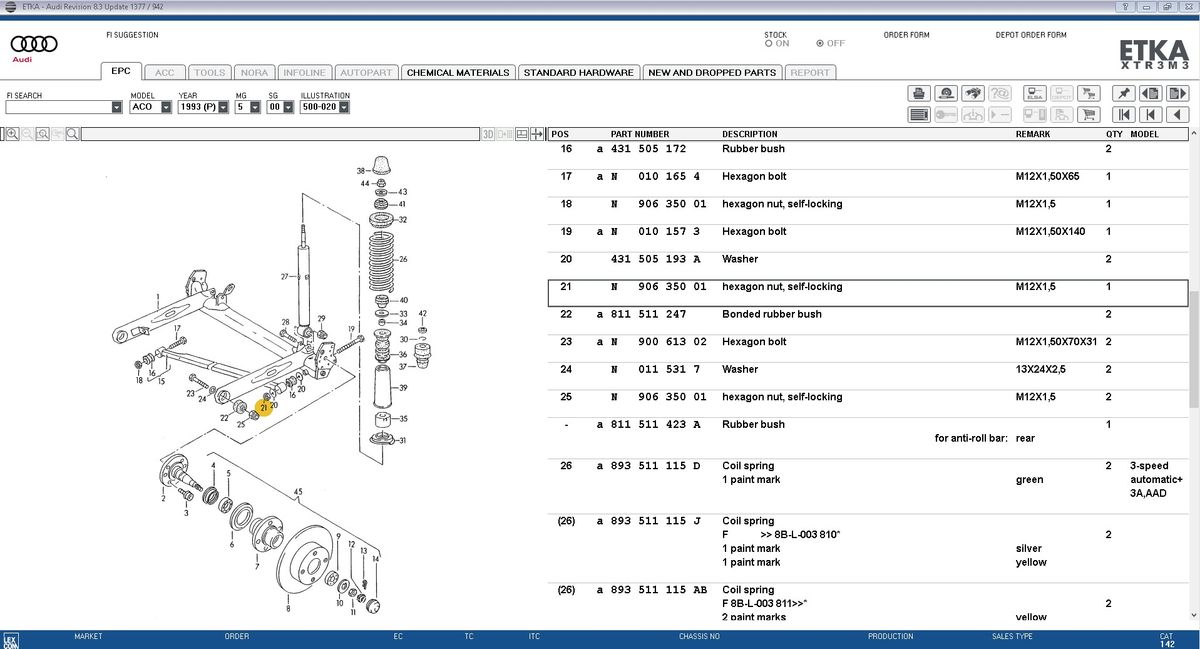Go to previous page icon with left arrow

[x=1151, y=93]
